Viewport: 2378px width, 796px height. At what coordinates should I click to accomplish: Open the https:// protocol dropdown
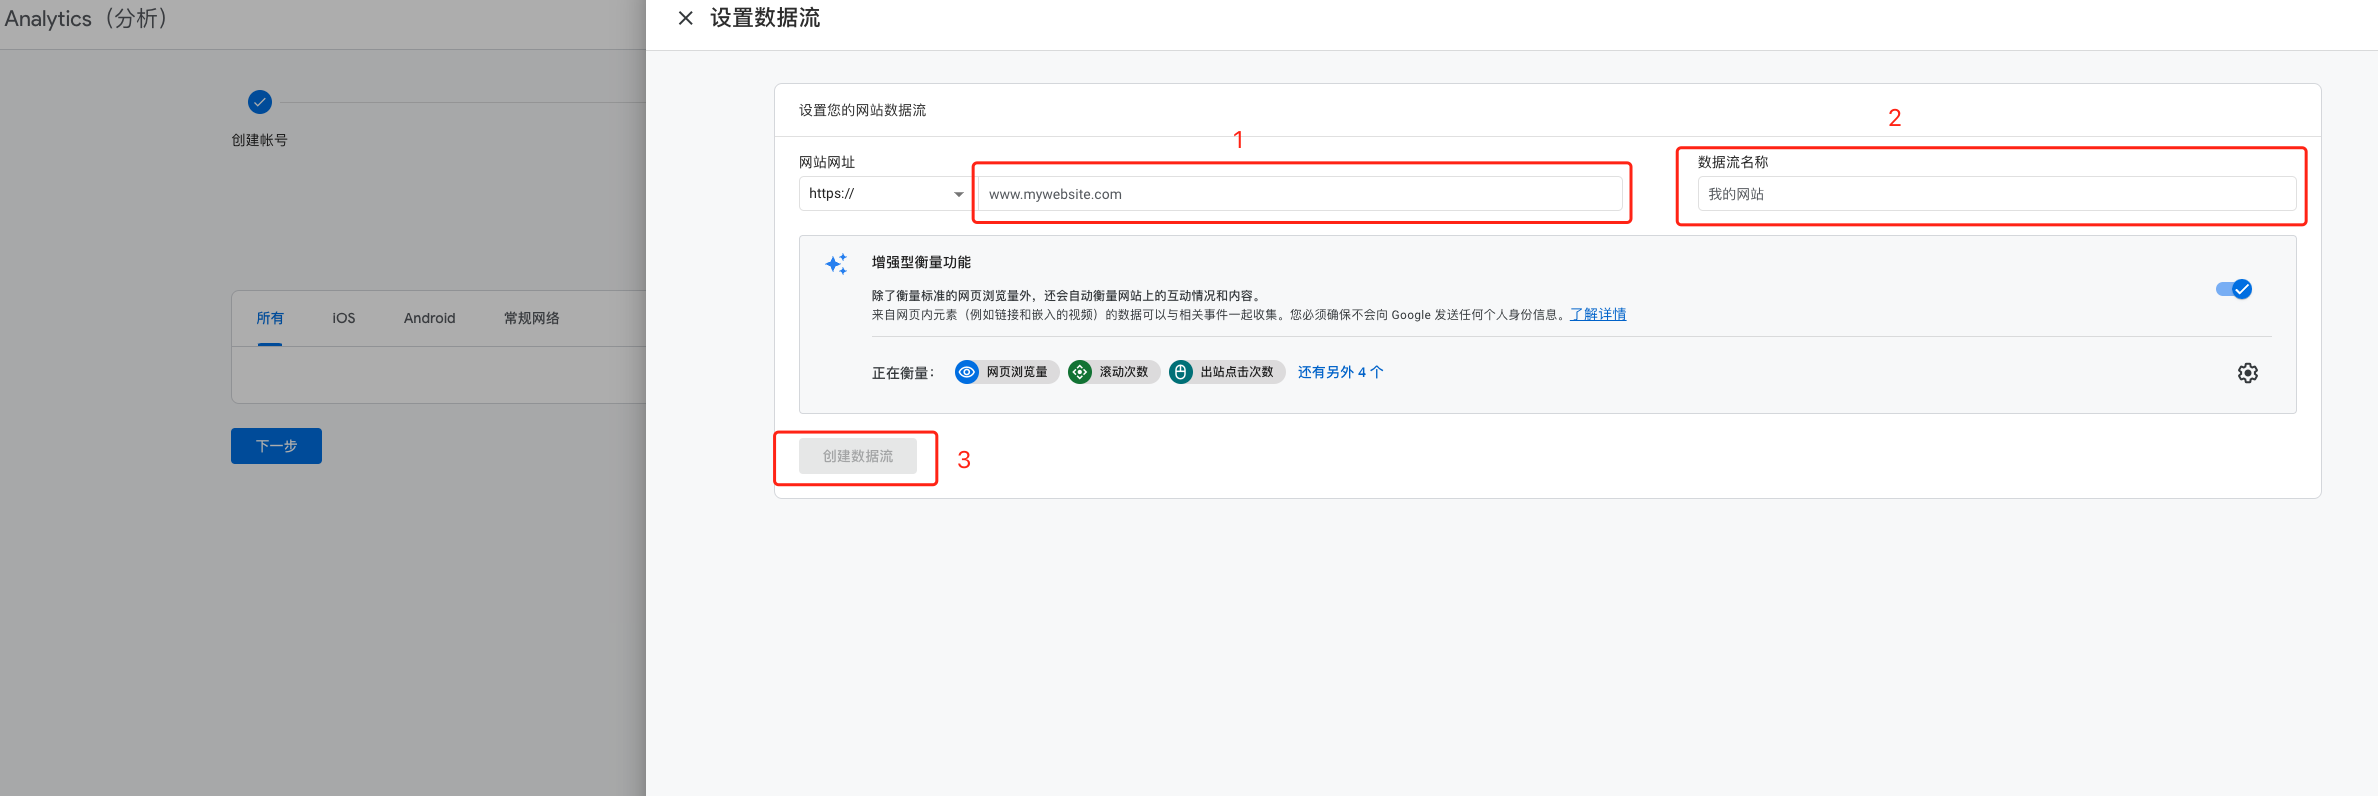[884, 194]
